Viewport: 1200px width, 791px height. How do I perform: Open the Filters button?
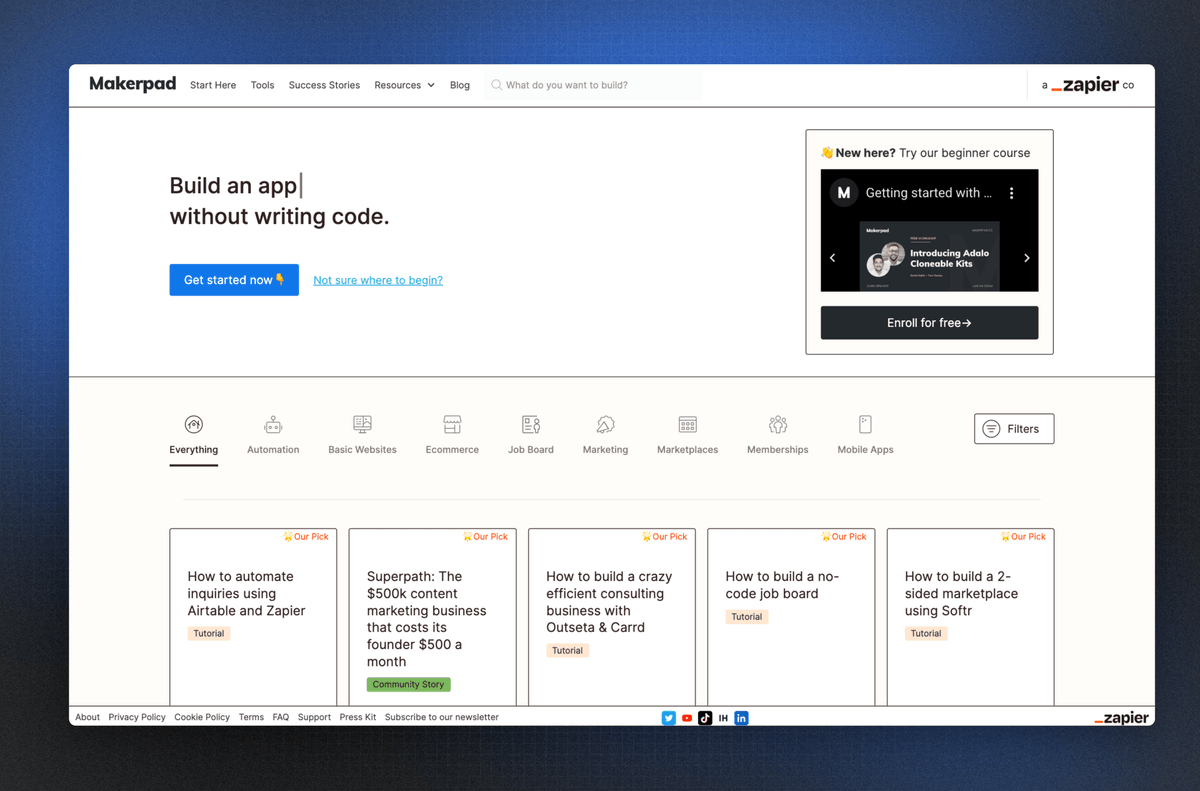tap(1014, 428)
